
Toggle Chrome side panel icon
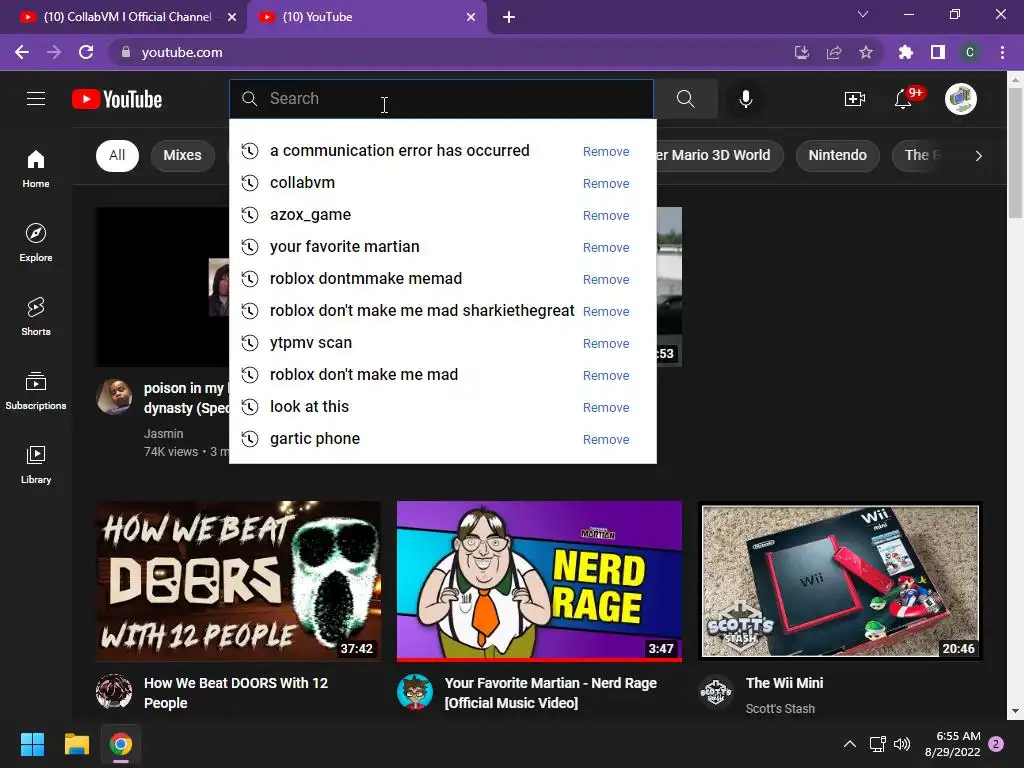(938, 52)
